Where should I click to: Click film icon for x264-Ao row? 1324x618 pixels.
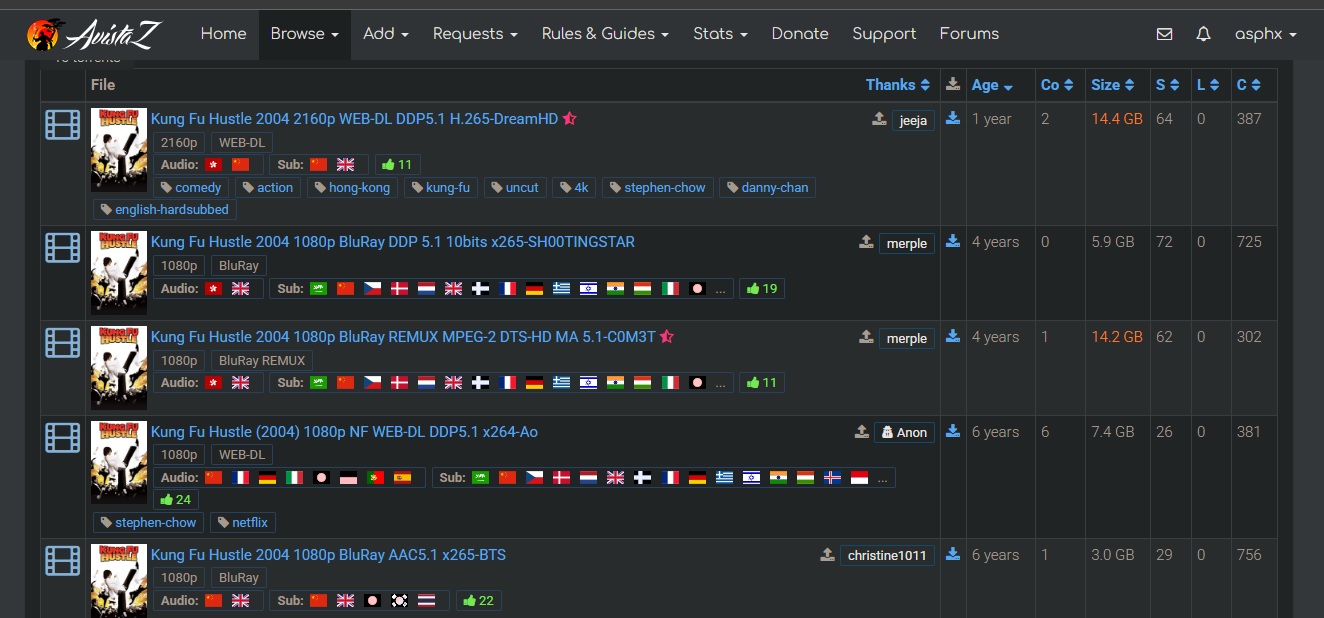coord(62,437)
